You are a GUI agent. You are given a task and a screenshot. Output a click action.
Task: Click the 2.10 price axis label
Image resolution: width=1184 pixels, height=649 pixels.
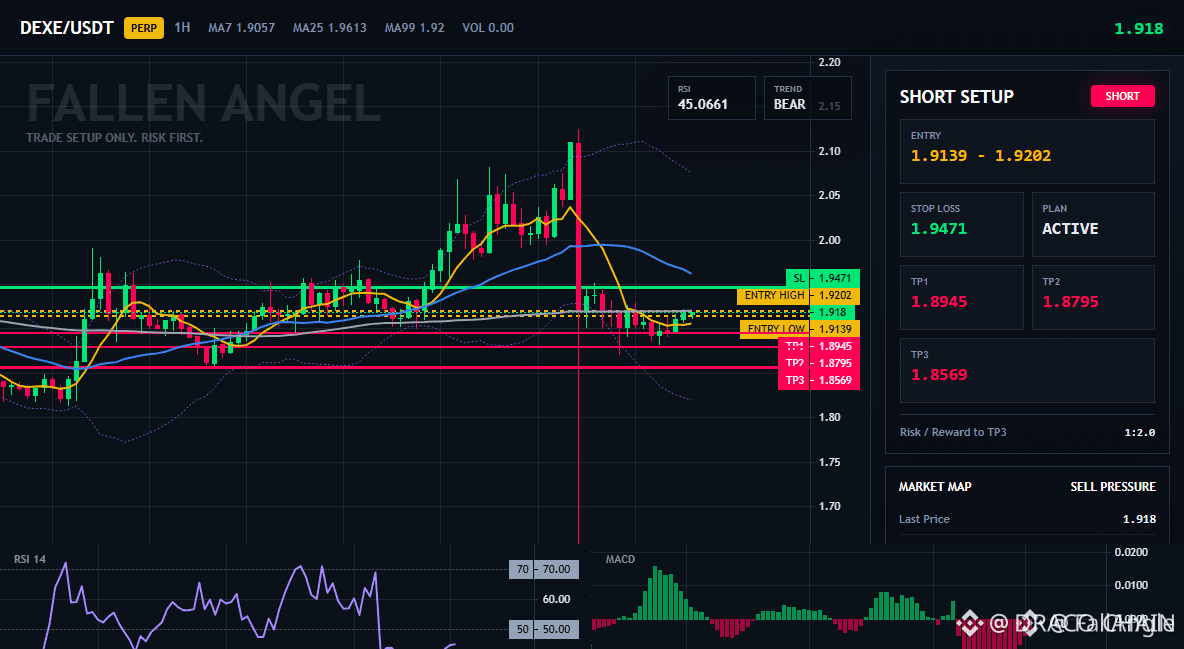click(829, 151)
